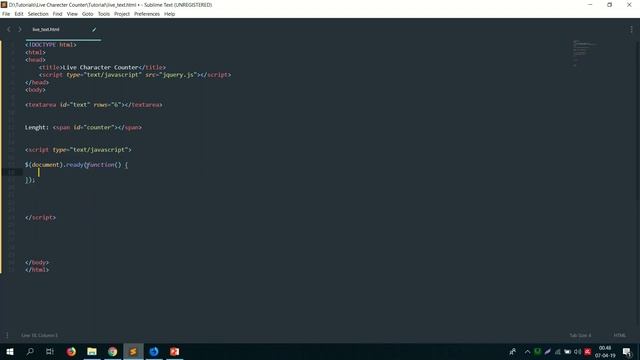Go to next tab with the right arrow

tap(20, 29)
